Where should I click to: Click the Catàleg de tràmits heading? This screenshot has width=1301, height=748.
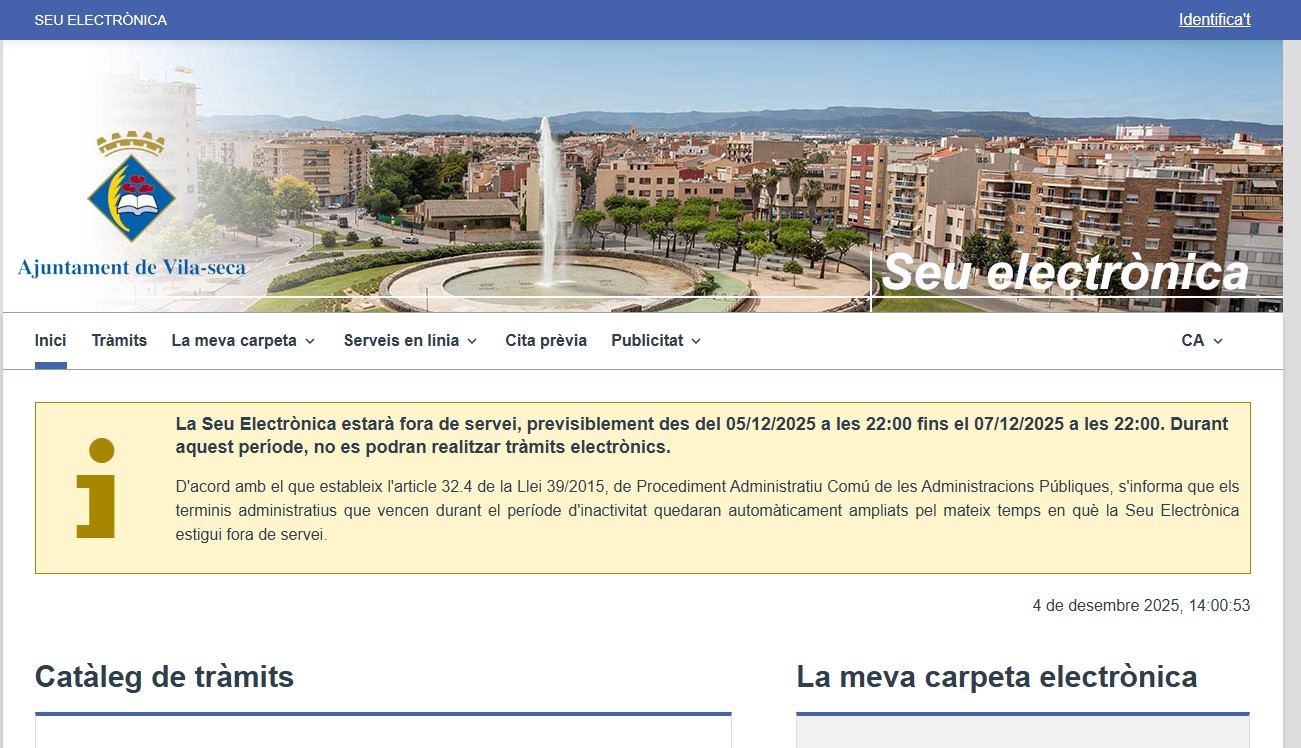click(164, 677)
